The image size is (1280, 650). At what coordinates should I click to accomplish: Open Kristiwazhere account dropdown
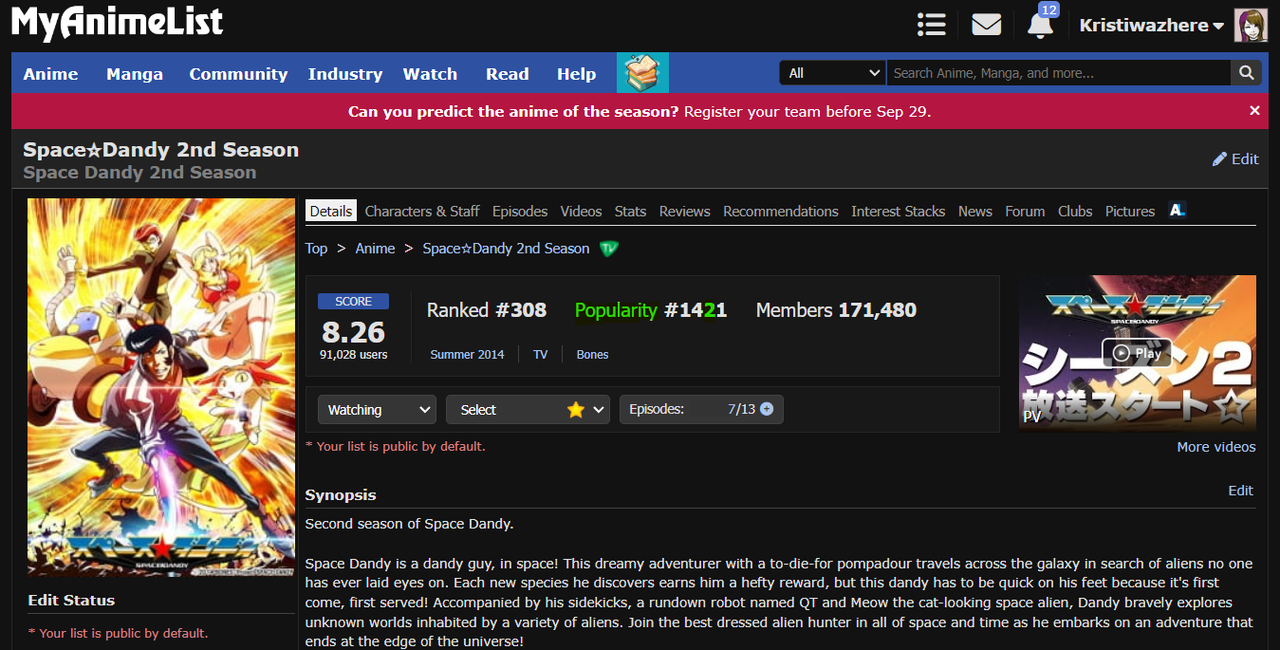click(x=1151, y=26)
